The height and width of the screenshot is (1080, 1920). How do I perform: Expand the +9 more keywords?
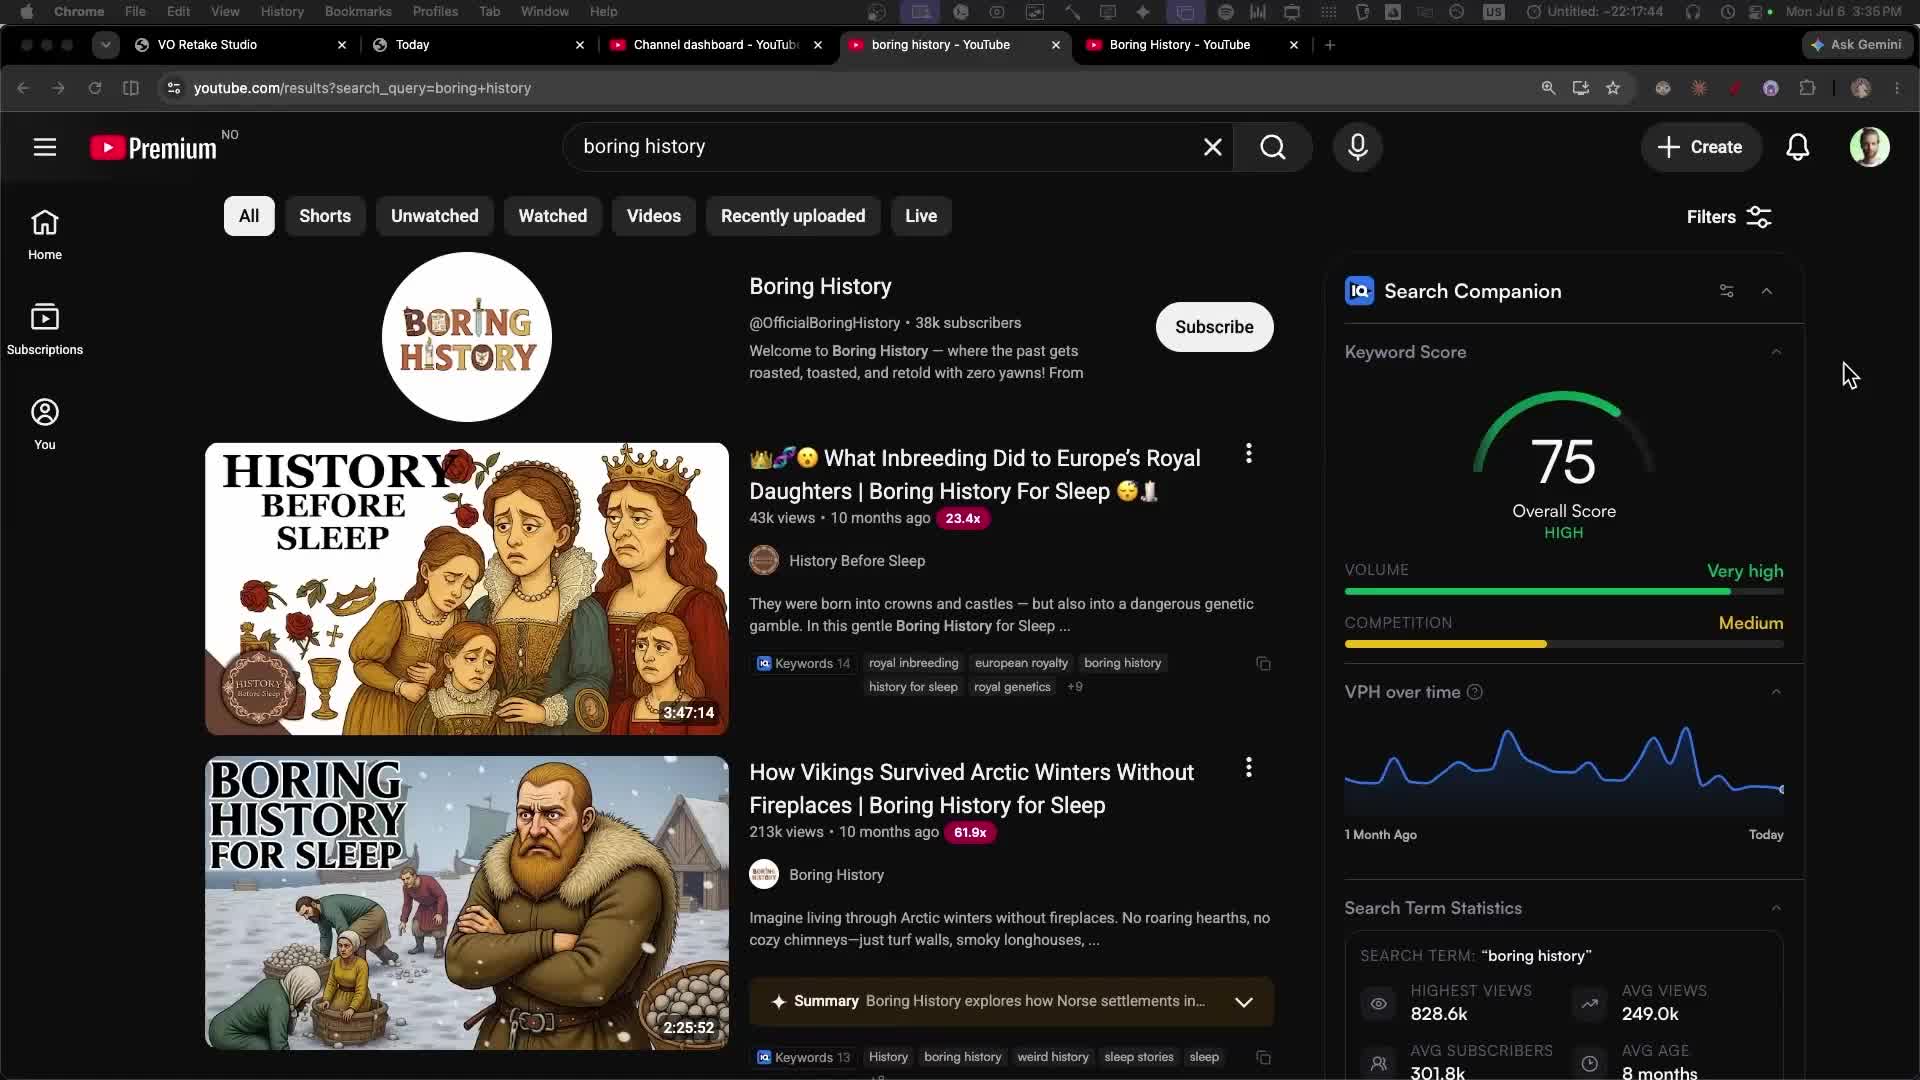[x=1074, y=687]
